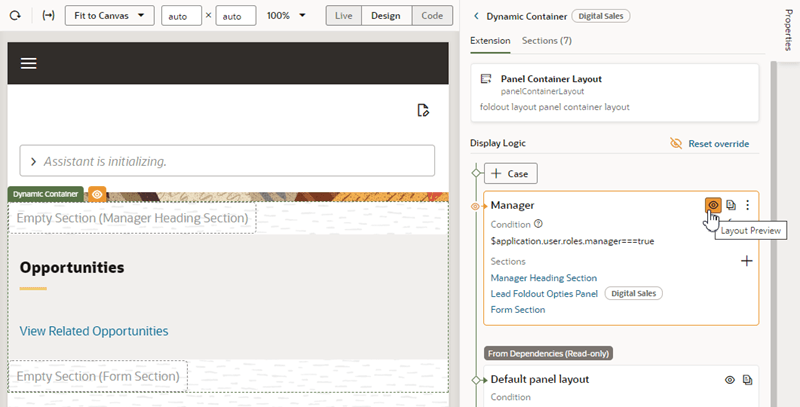Viewport: 800px width, 407px height.
Task: Open the Fit to Canvas dropdown
Action: pyautogui.click(x=109, y=16)
